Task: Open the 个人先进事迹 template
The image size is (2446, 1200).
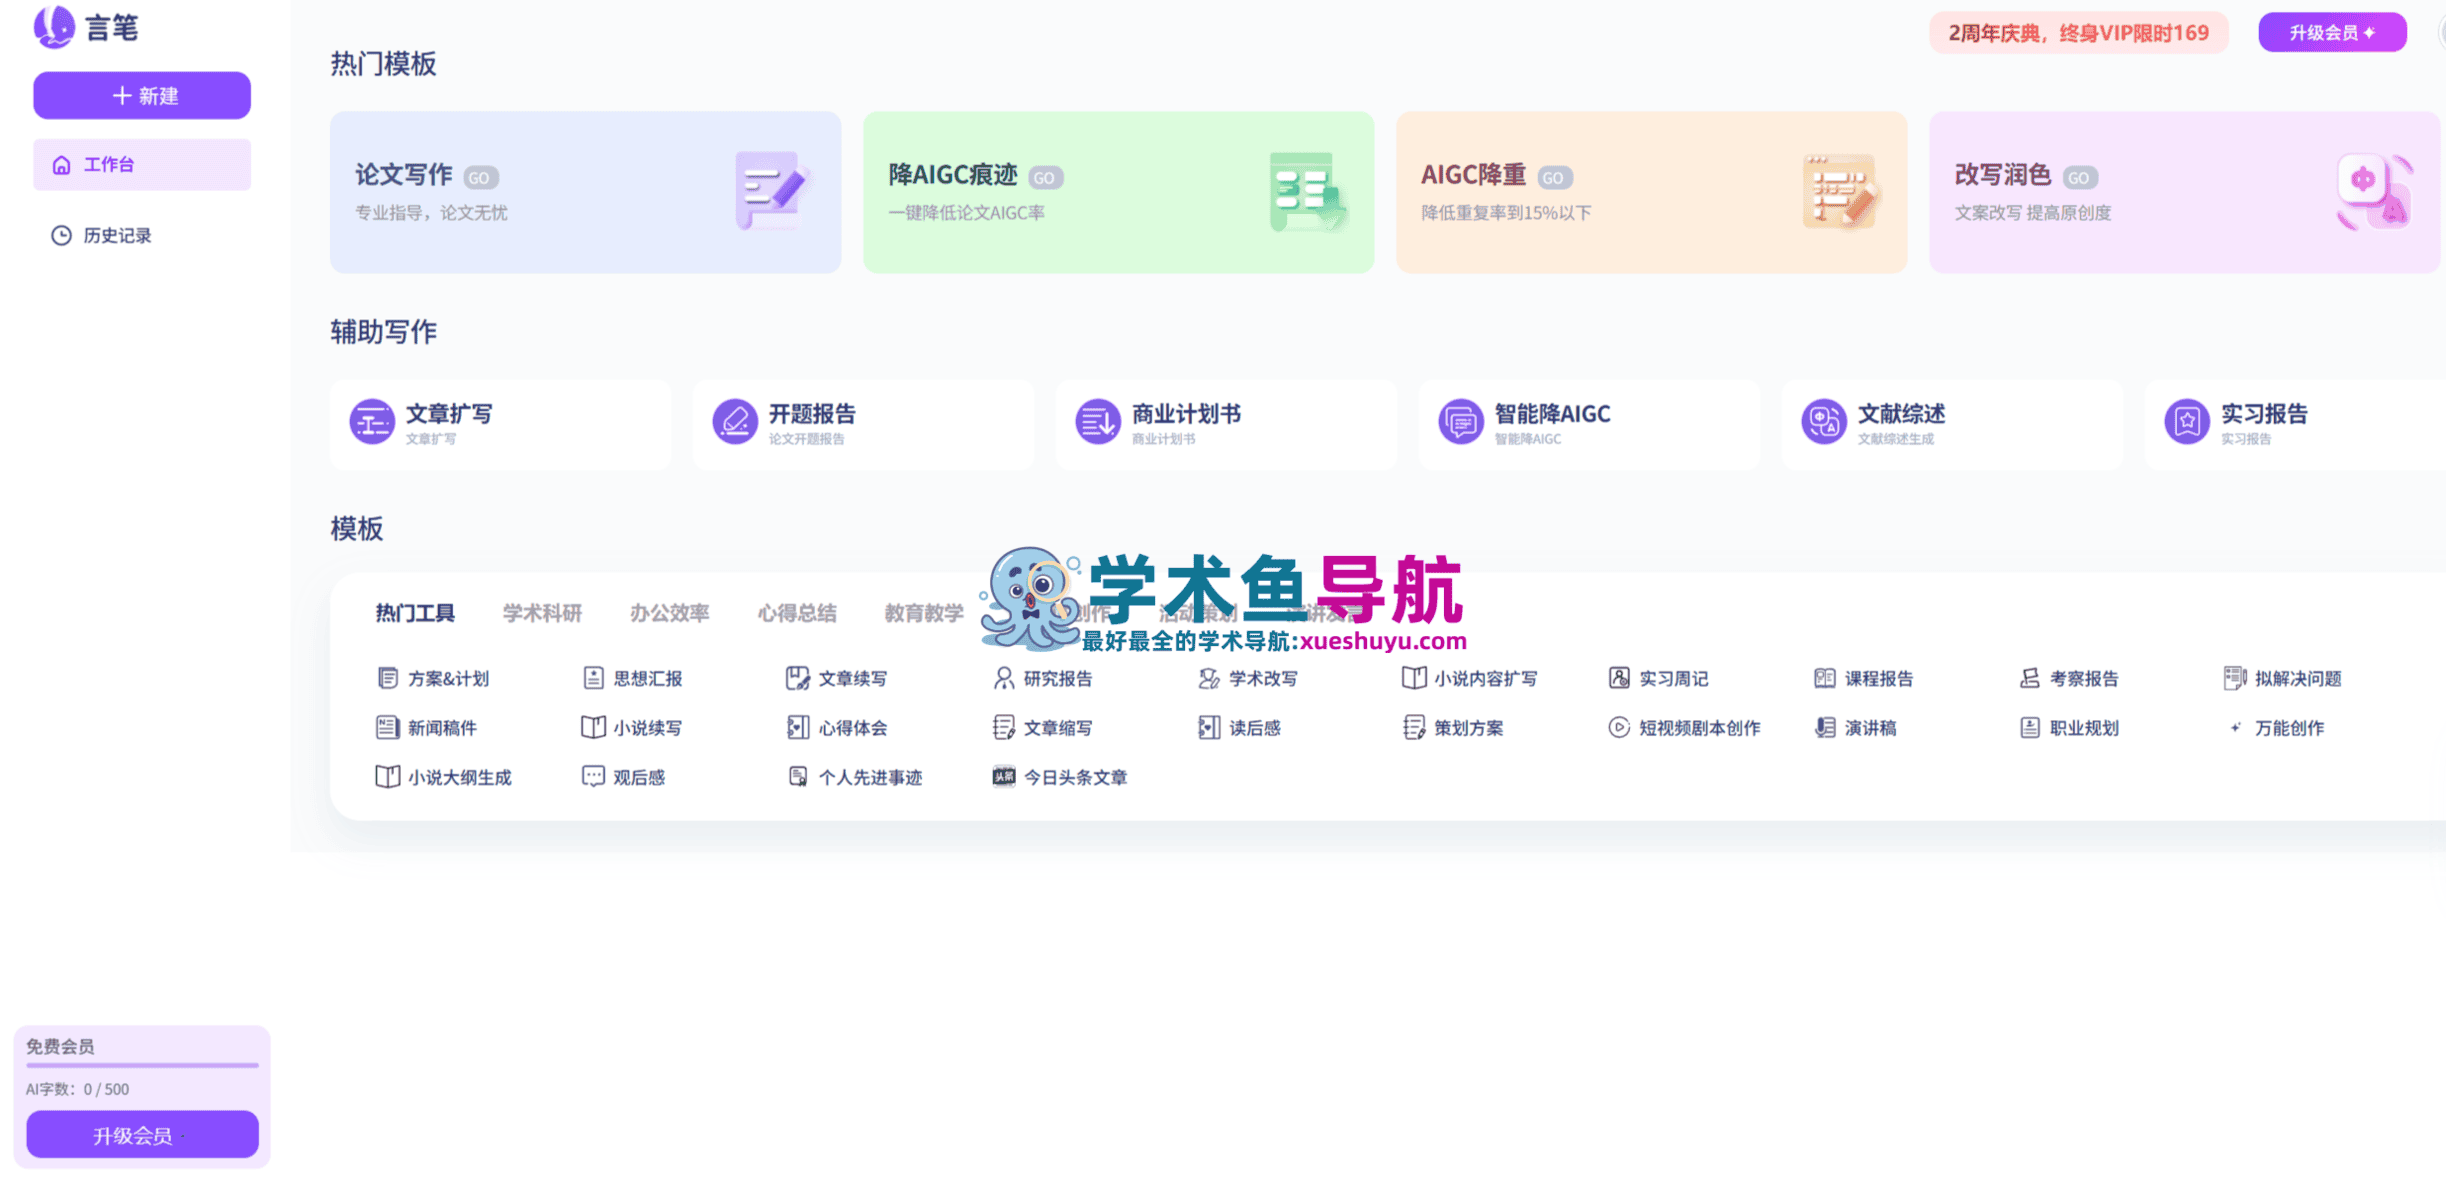Action: coord(855,777)
